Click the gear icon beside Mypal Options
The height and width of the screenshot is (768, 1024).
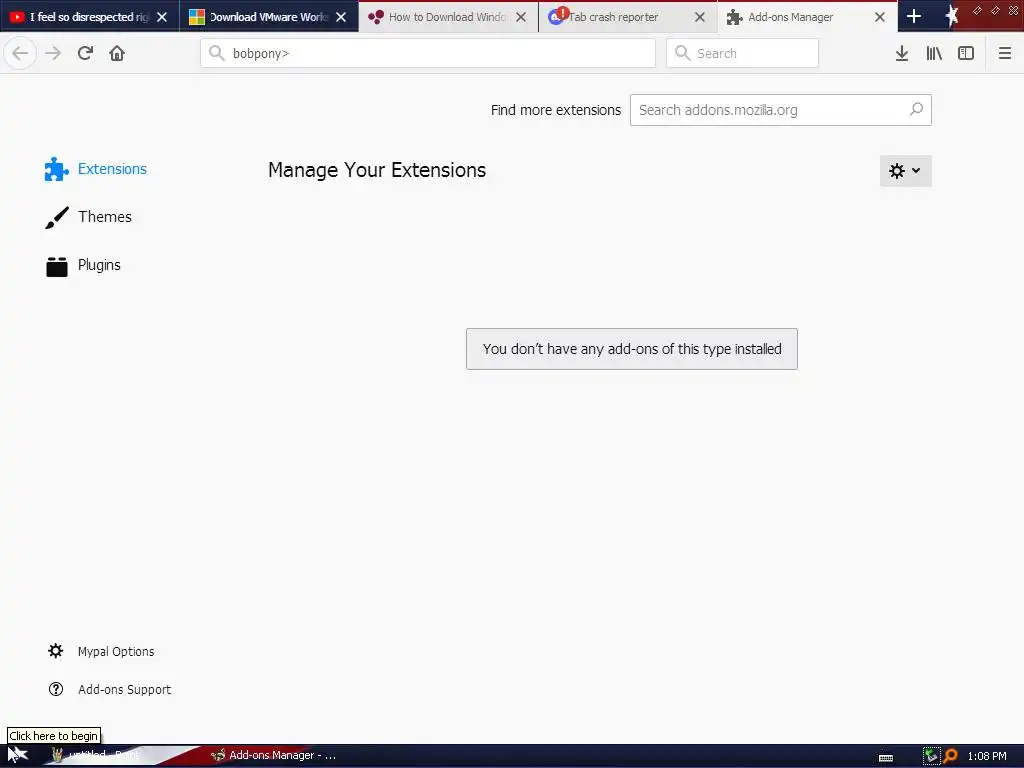pyautogui.click(x=56, y=651)
